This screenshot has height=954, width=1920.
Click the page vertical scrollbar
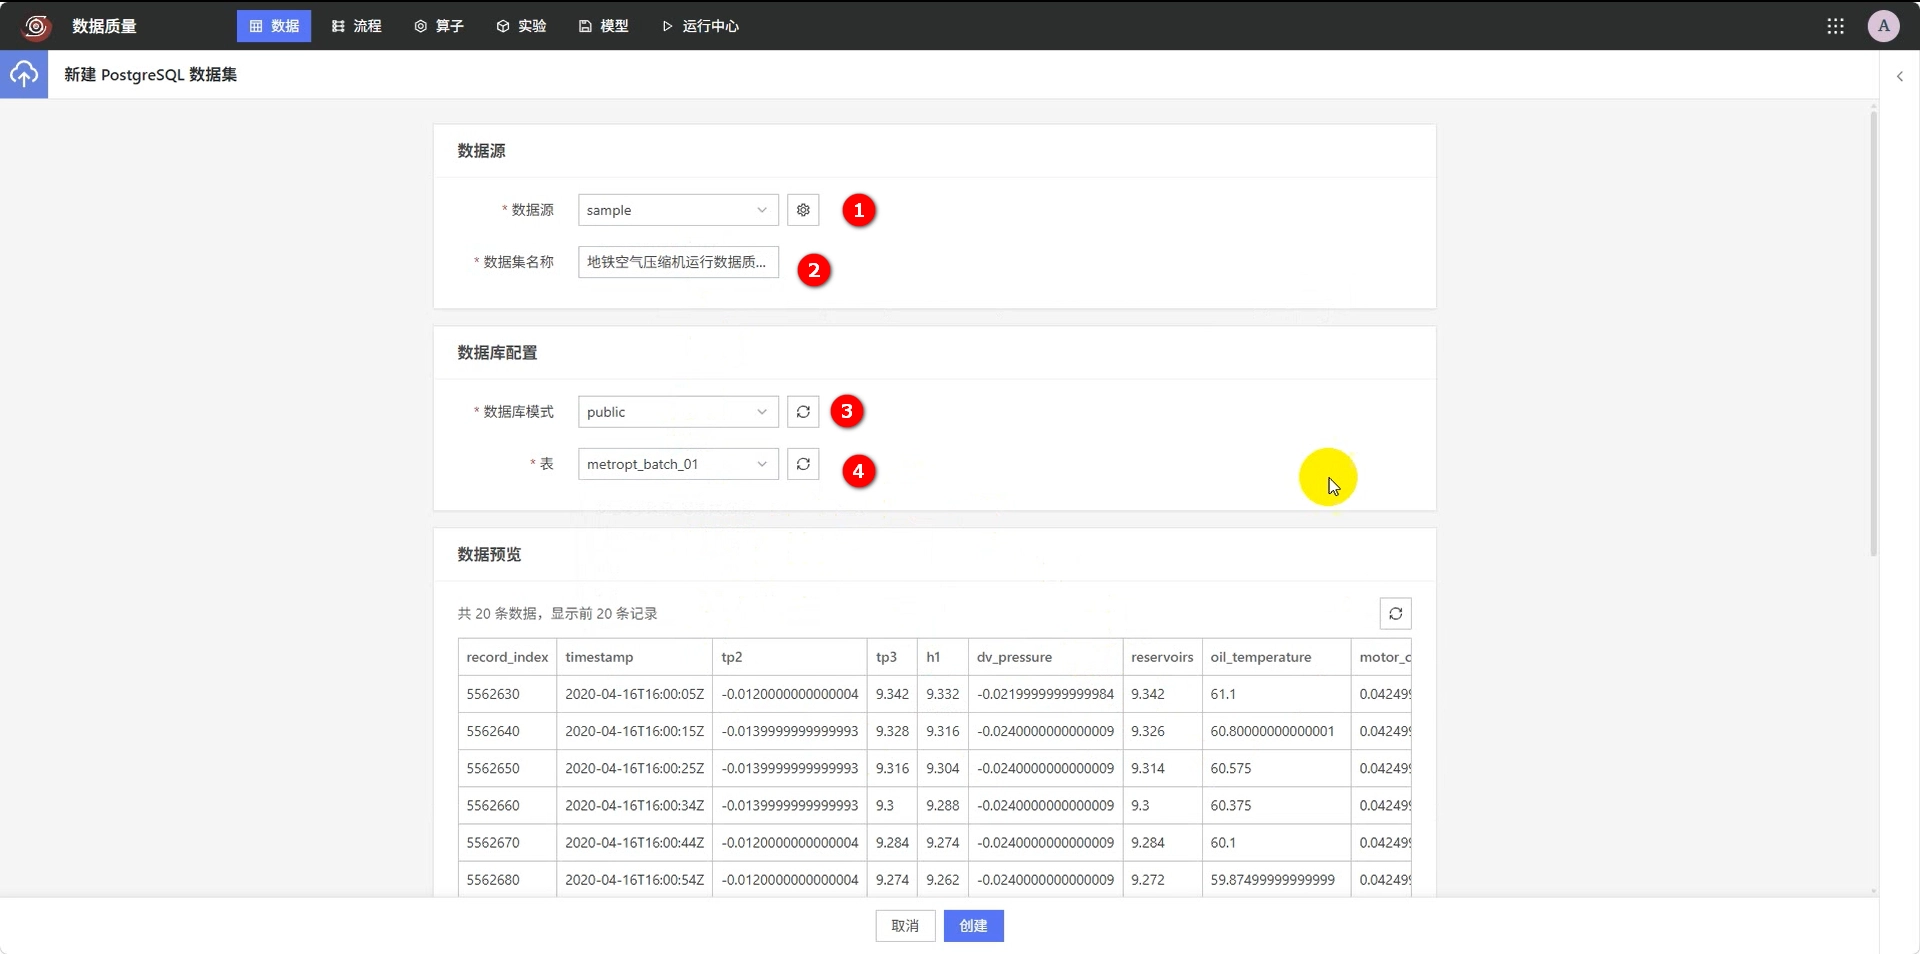pos(1873,334)
